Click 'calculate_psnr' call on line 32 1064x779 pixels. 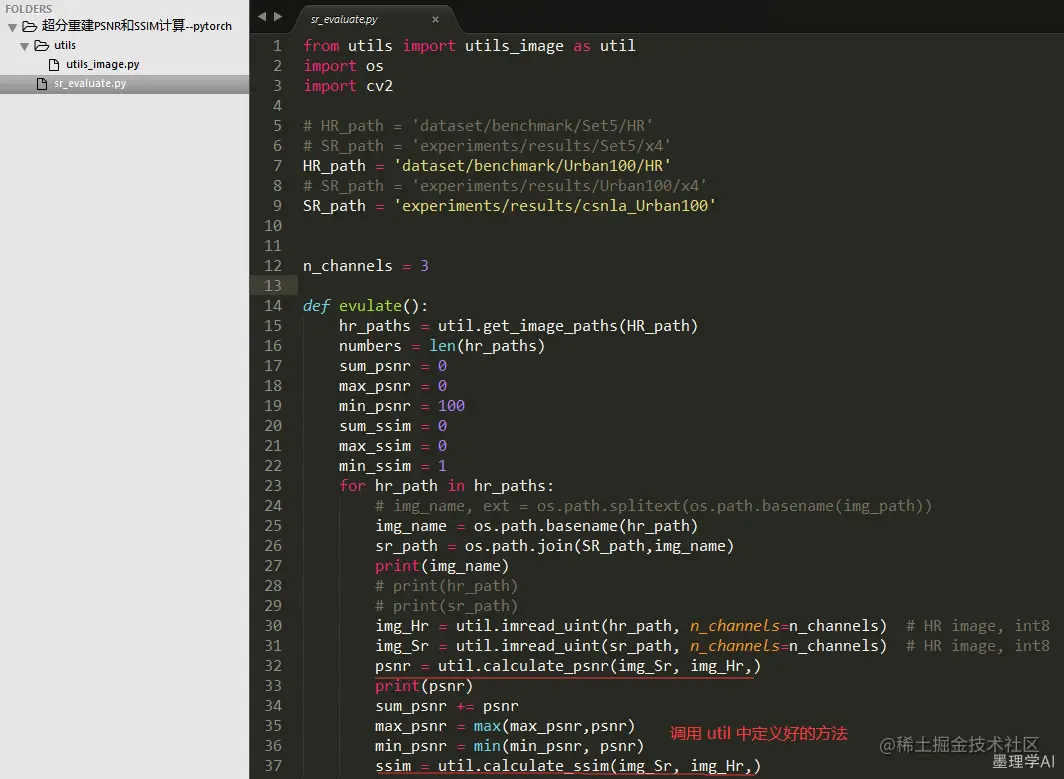click(546, 666)
